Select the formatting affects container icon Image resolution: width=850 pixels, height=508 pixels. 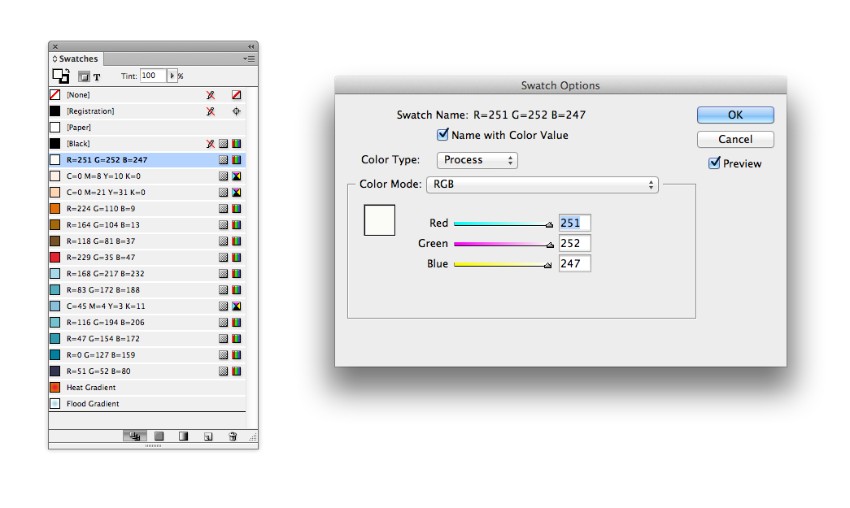(83, 76)
